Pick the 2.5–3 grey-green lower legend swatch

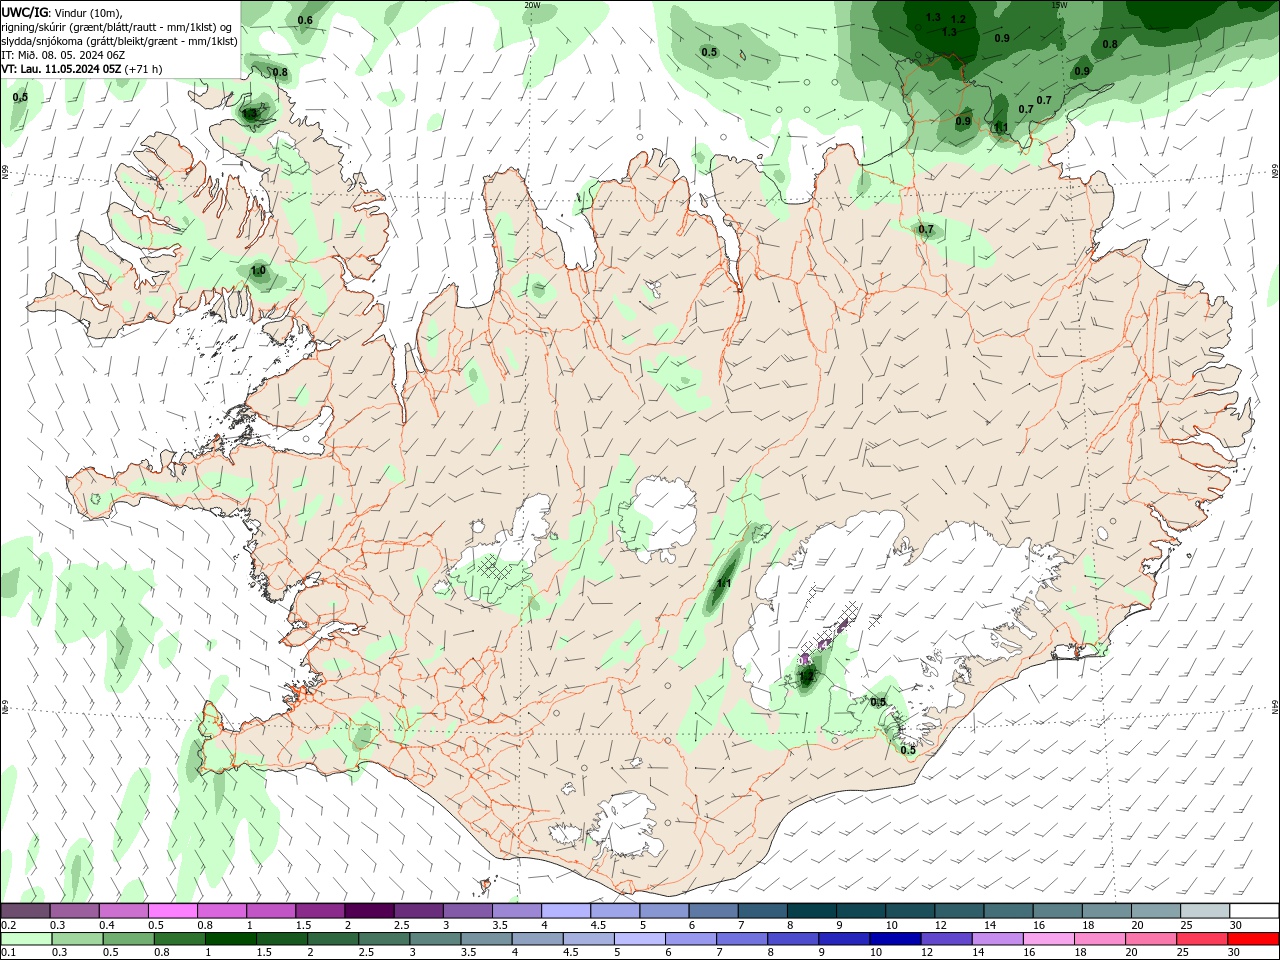tap(385, 939)
